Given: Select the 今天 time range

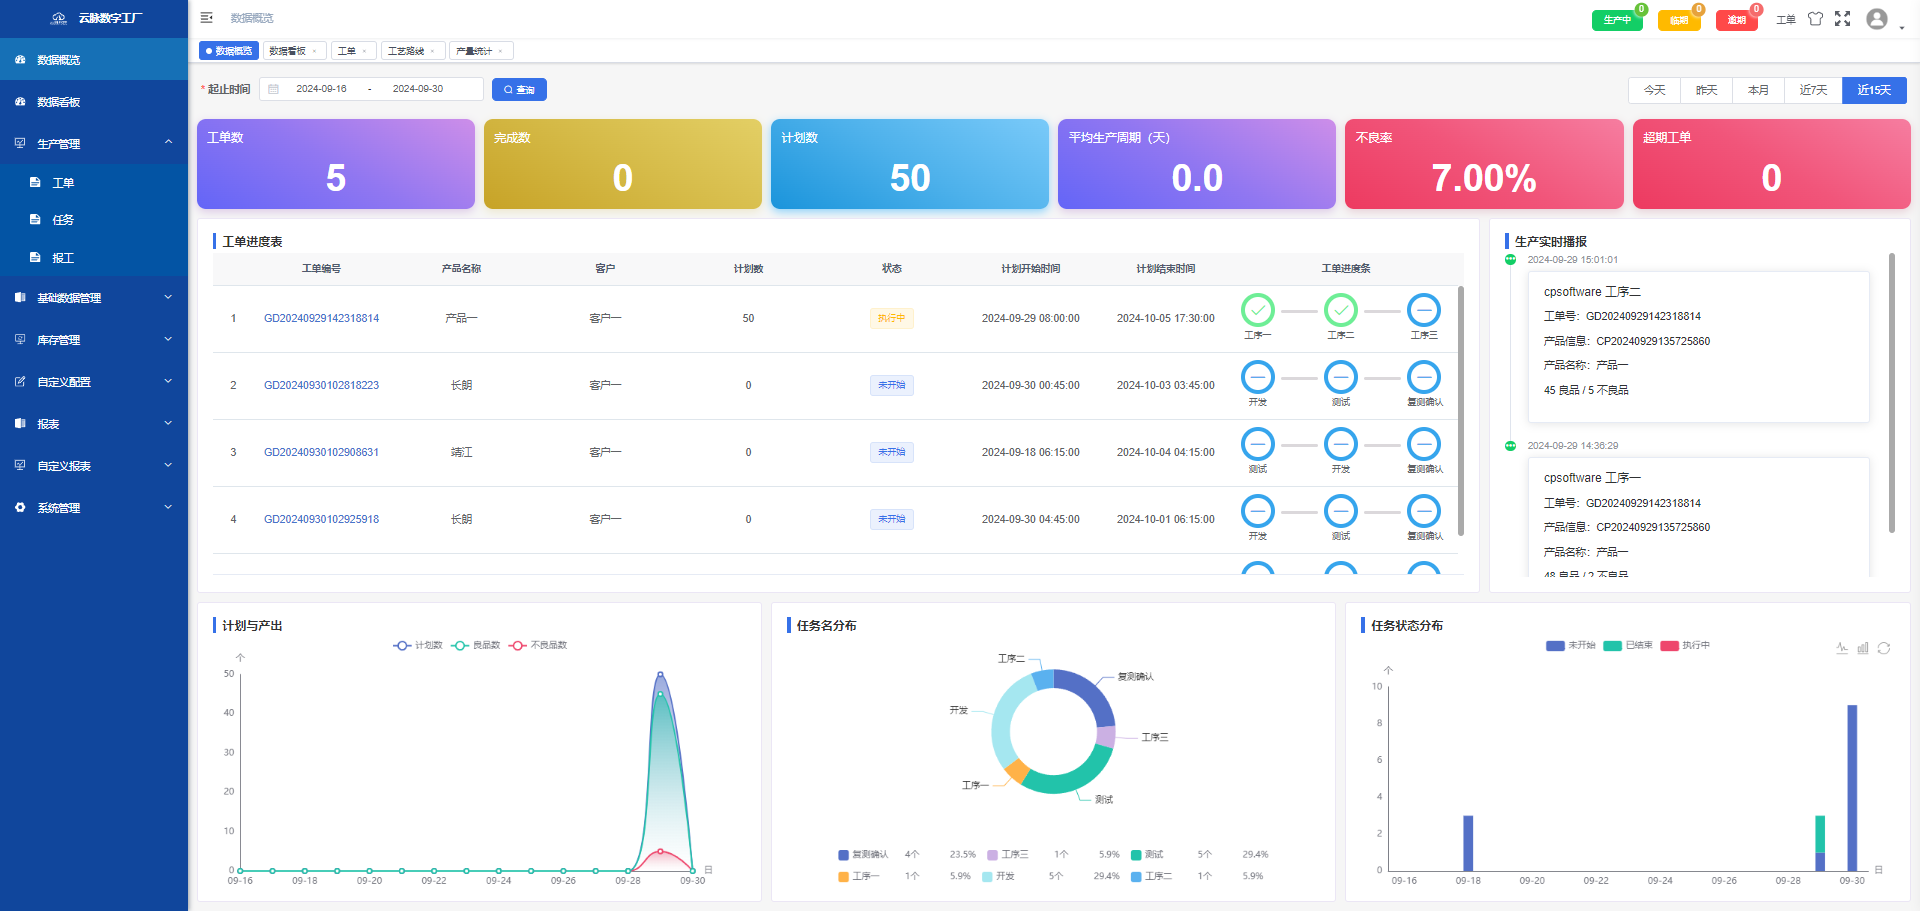Looking at the screenshot, I should [x=1655, y=90].
